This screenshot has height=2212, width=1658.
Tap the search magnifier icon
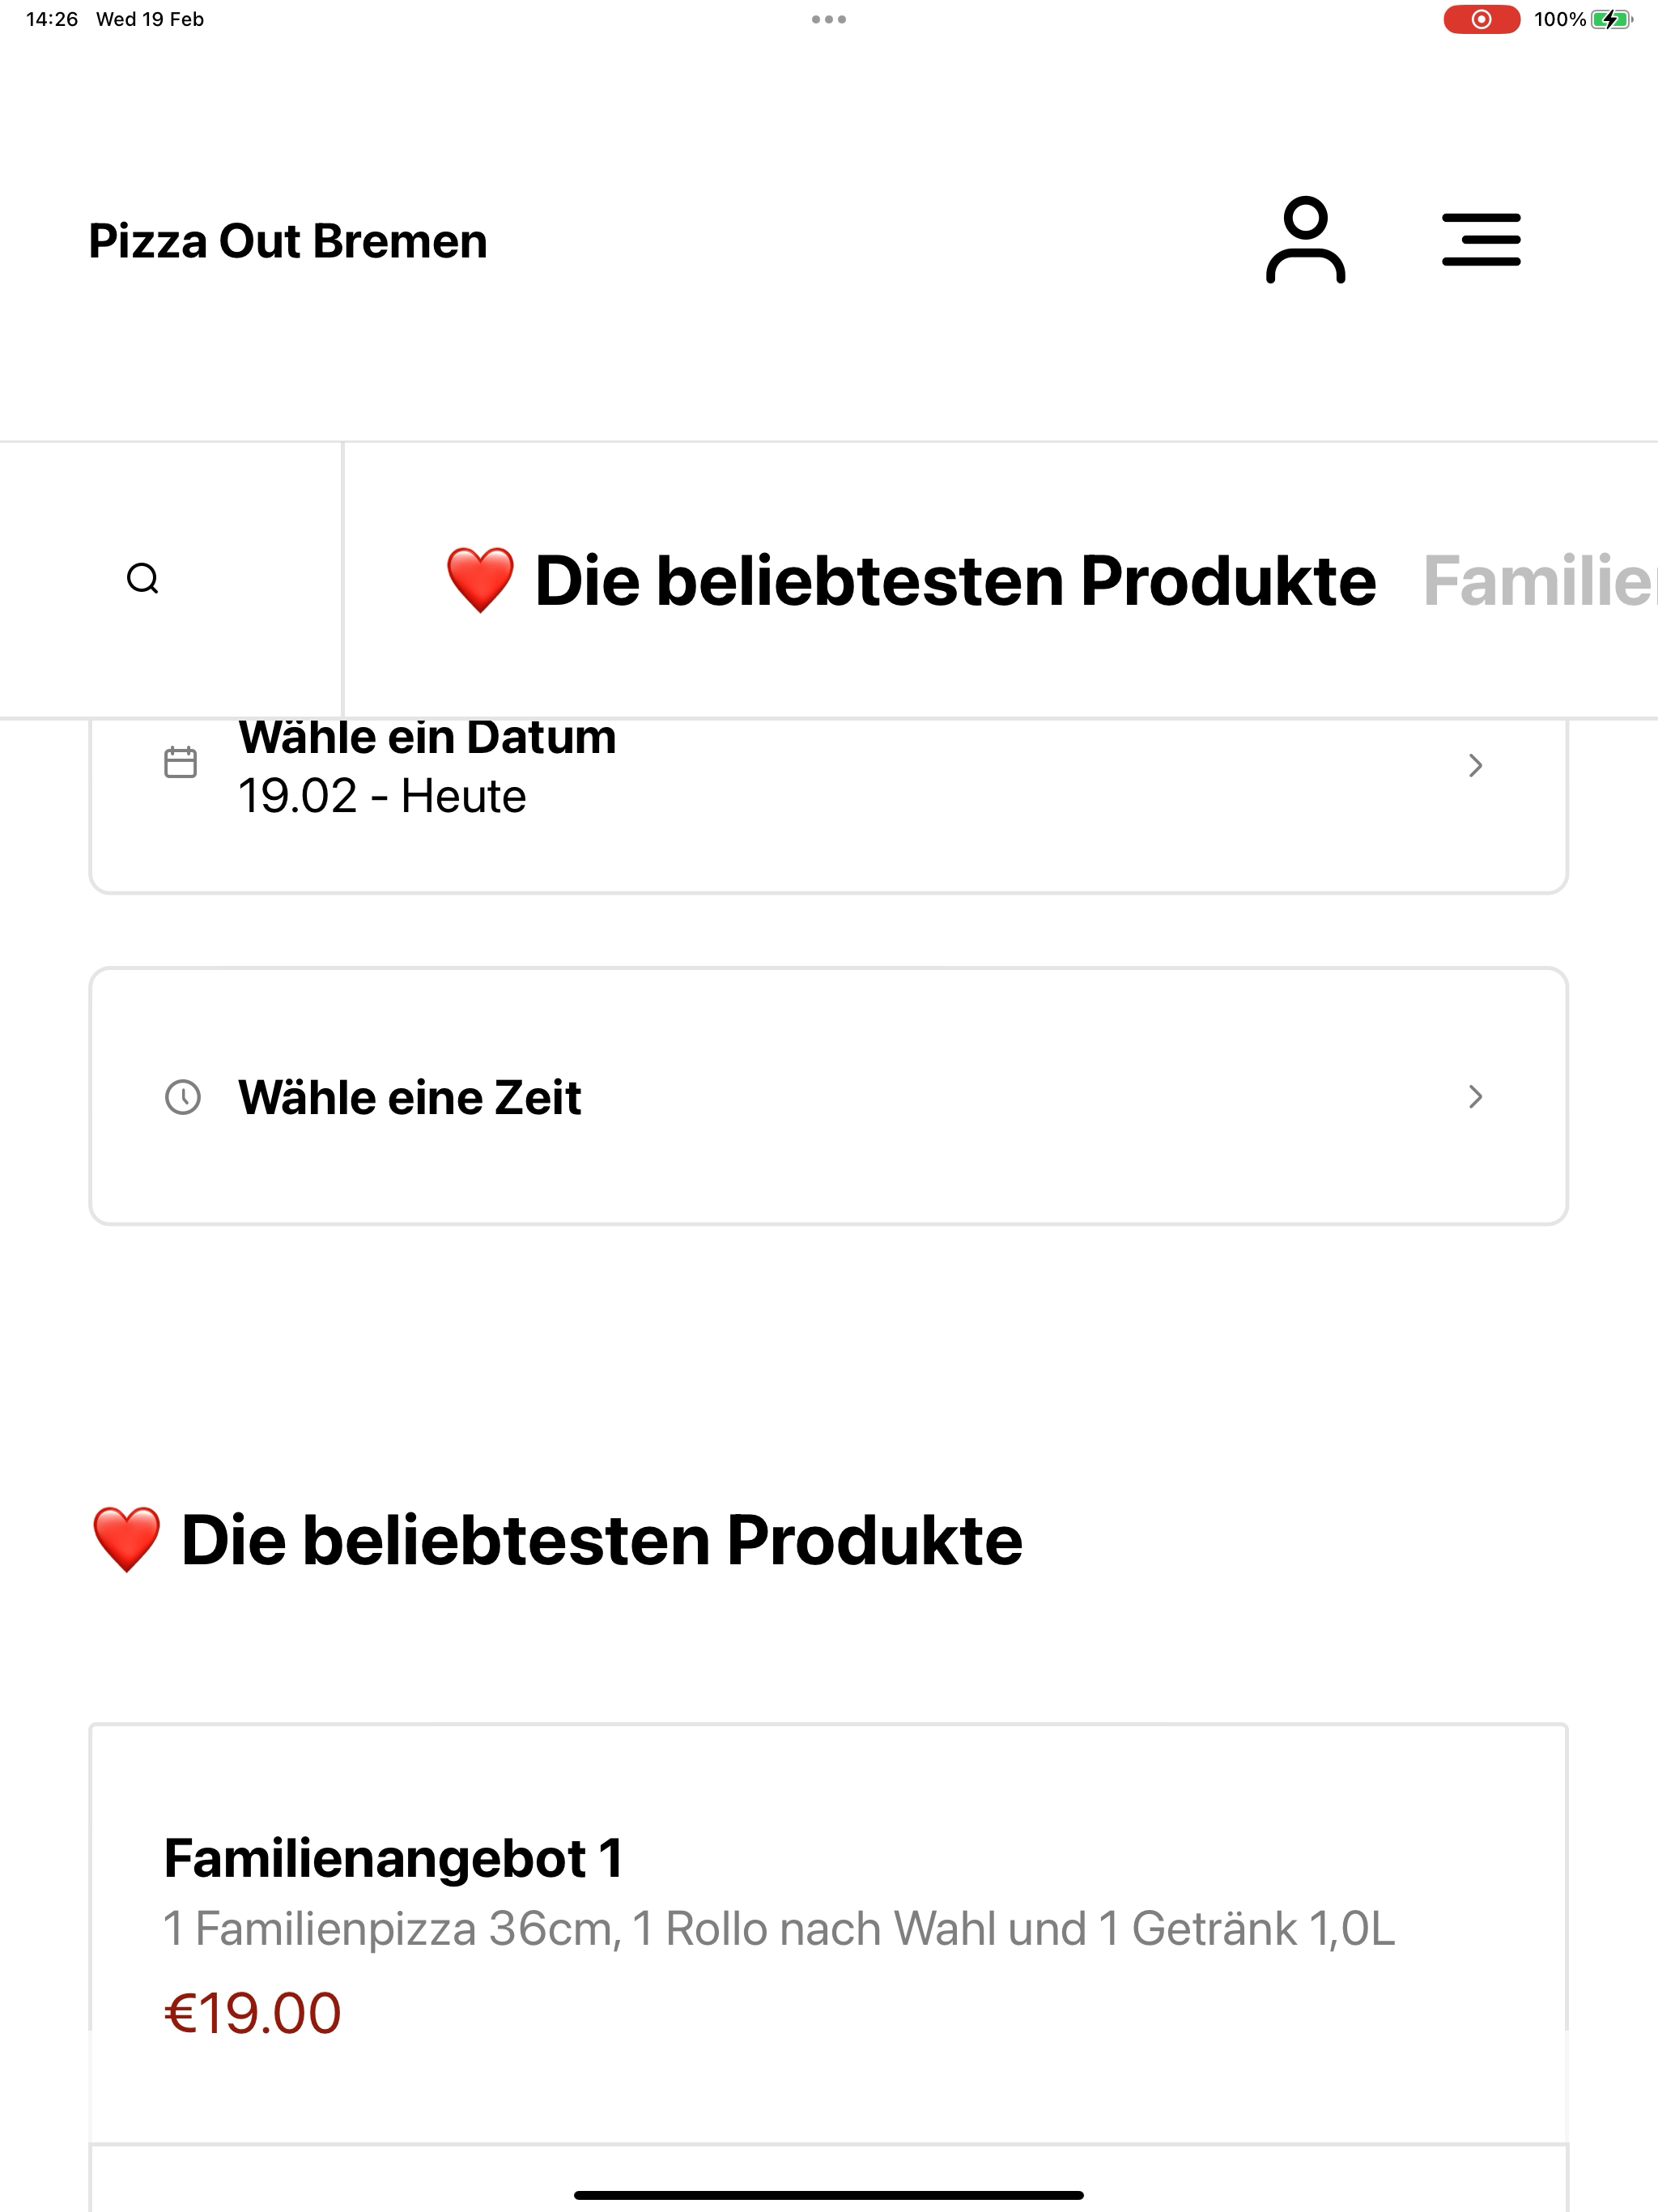[143, 579]
